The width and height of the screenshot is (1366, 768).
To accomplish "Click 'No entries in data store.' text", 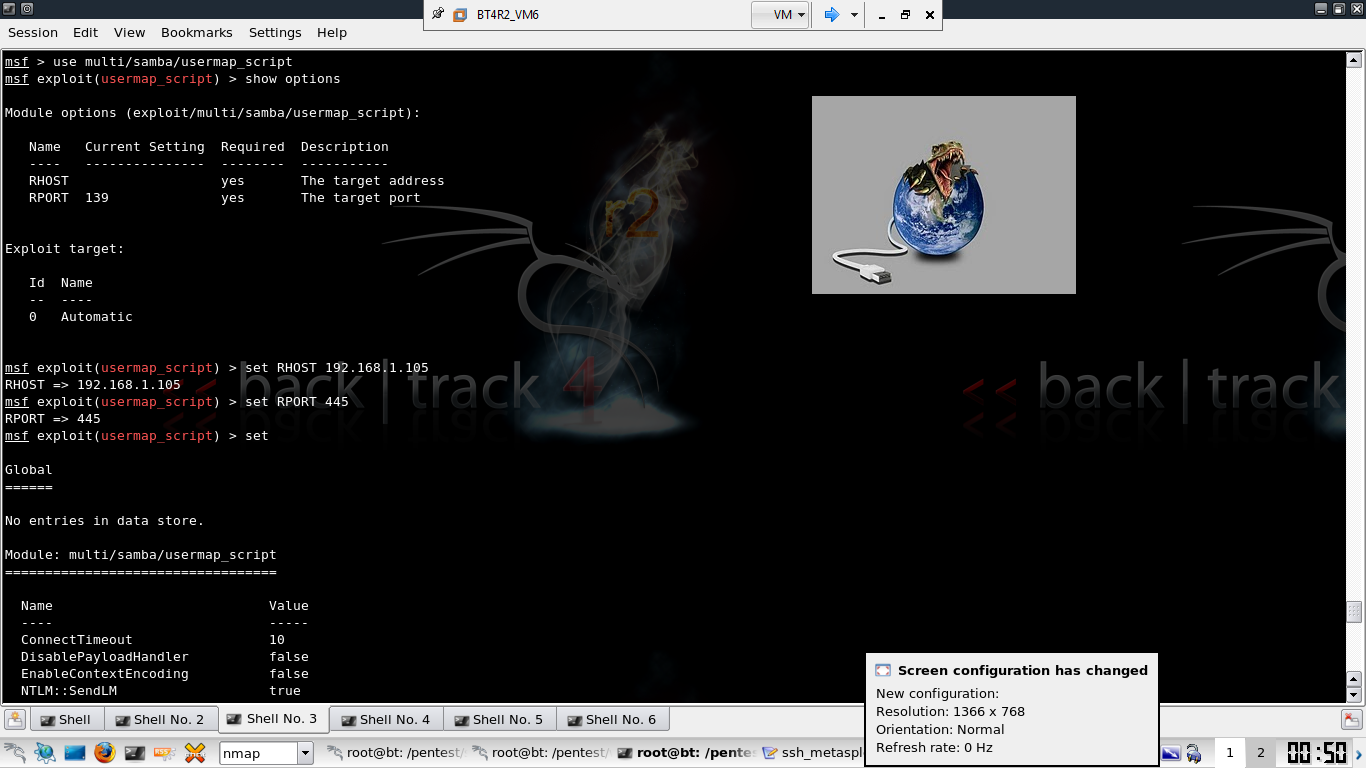I will [104, 520].
